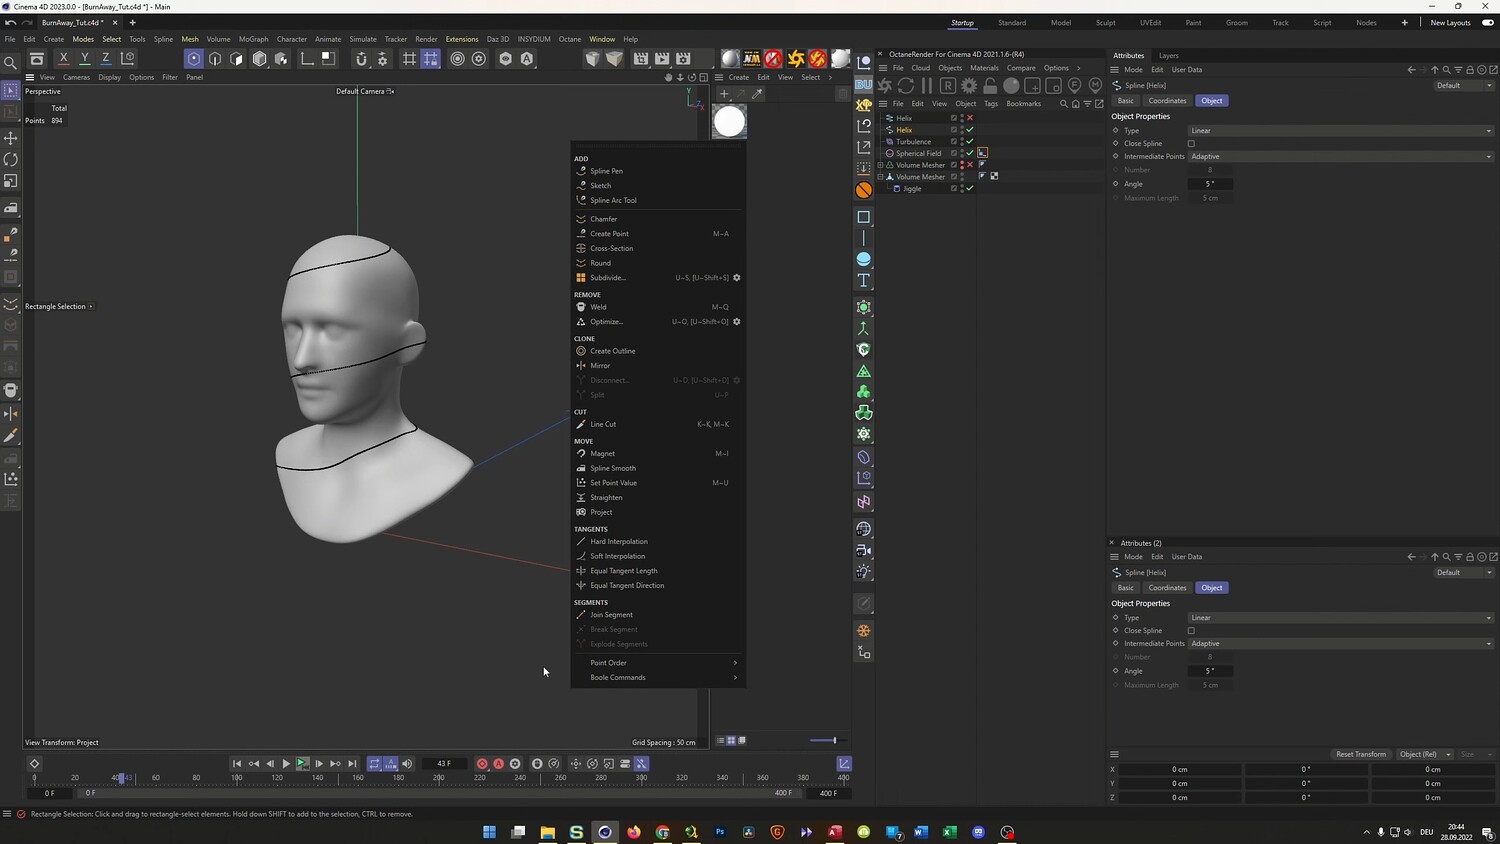
Task: Choose Create Outline from context menu
Action: (613, 351)
